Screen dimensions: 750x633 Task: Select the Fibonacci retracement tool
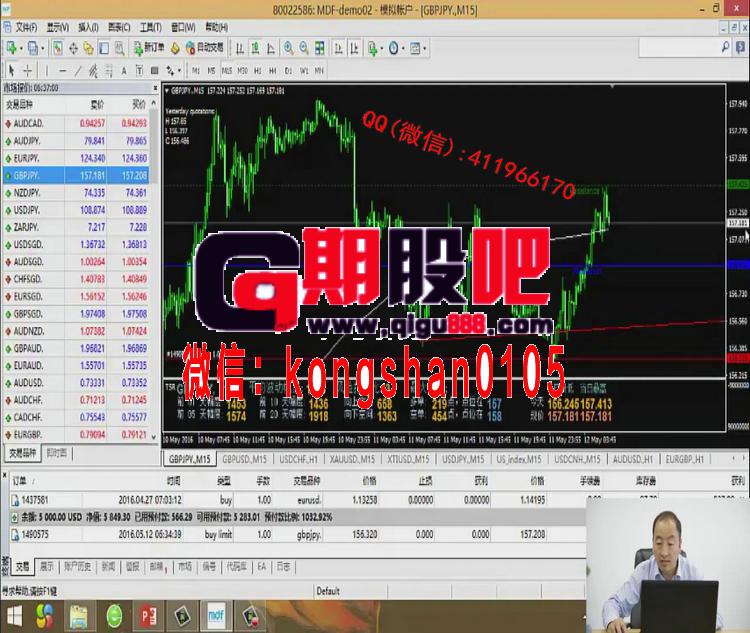pyautogui.click(x=109, y=71)
